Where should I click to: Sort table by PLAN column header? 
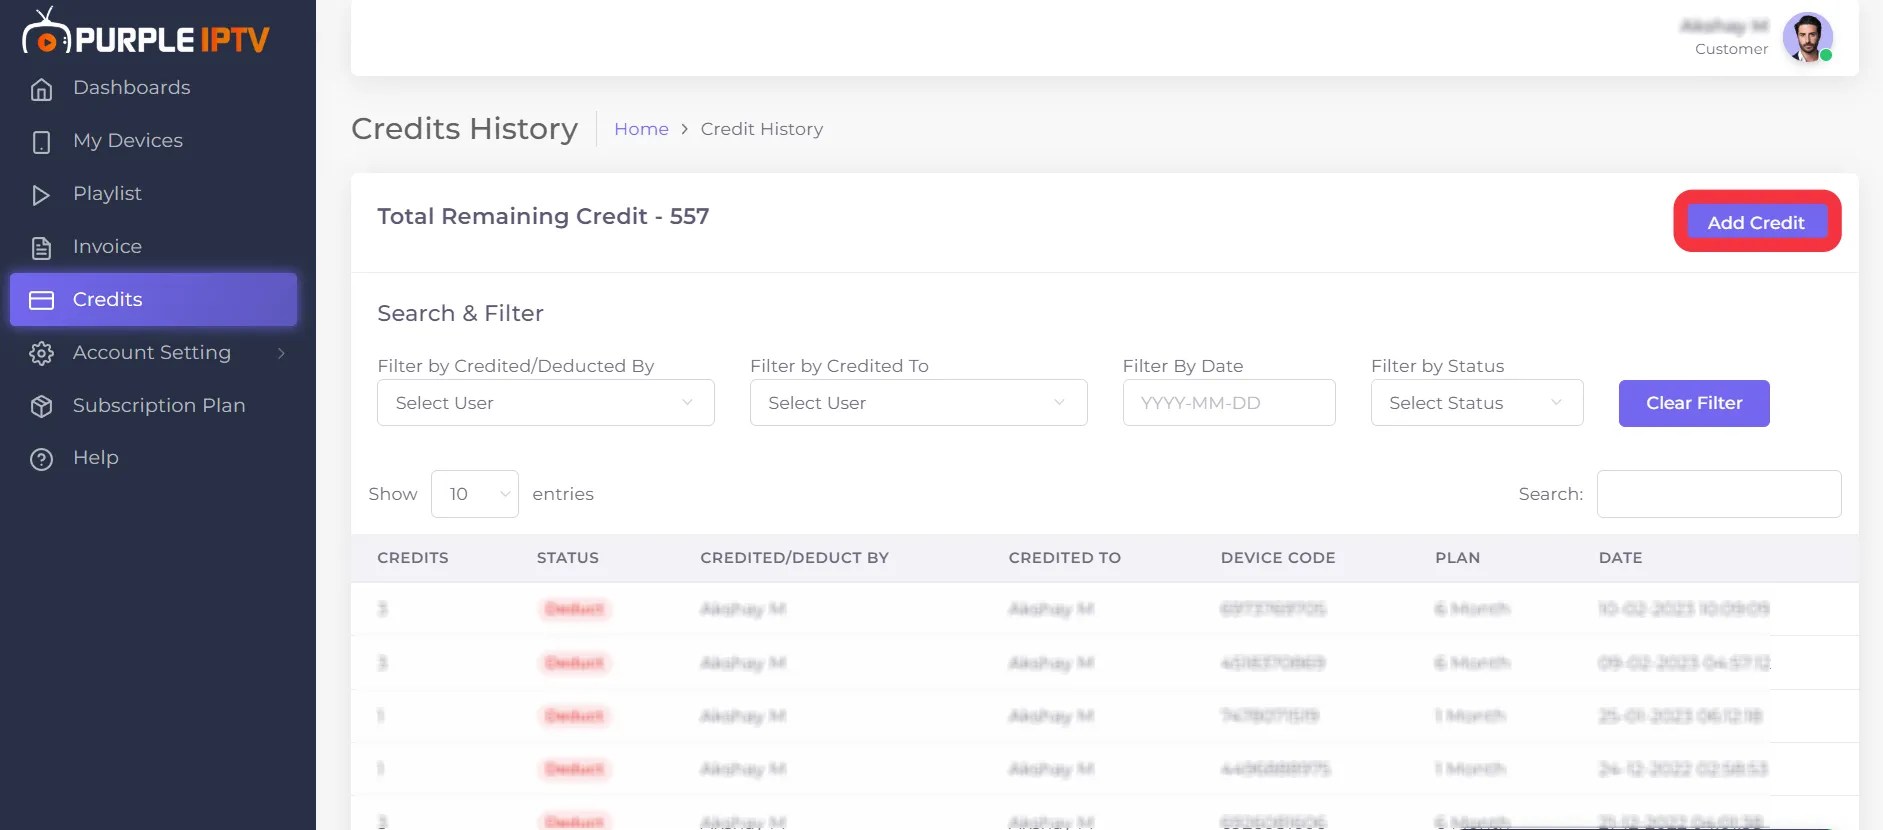tap(1458, 558)
